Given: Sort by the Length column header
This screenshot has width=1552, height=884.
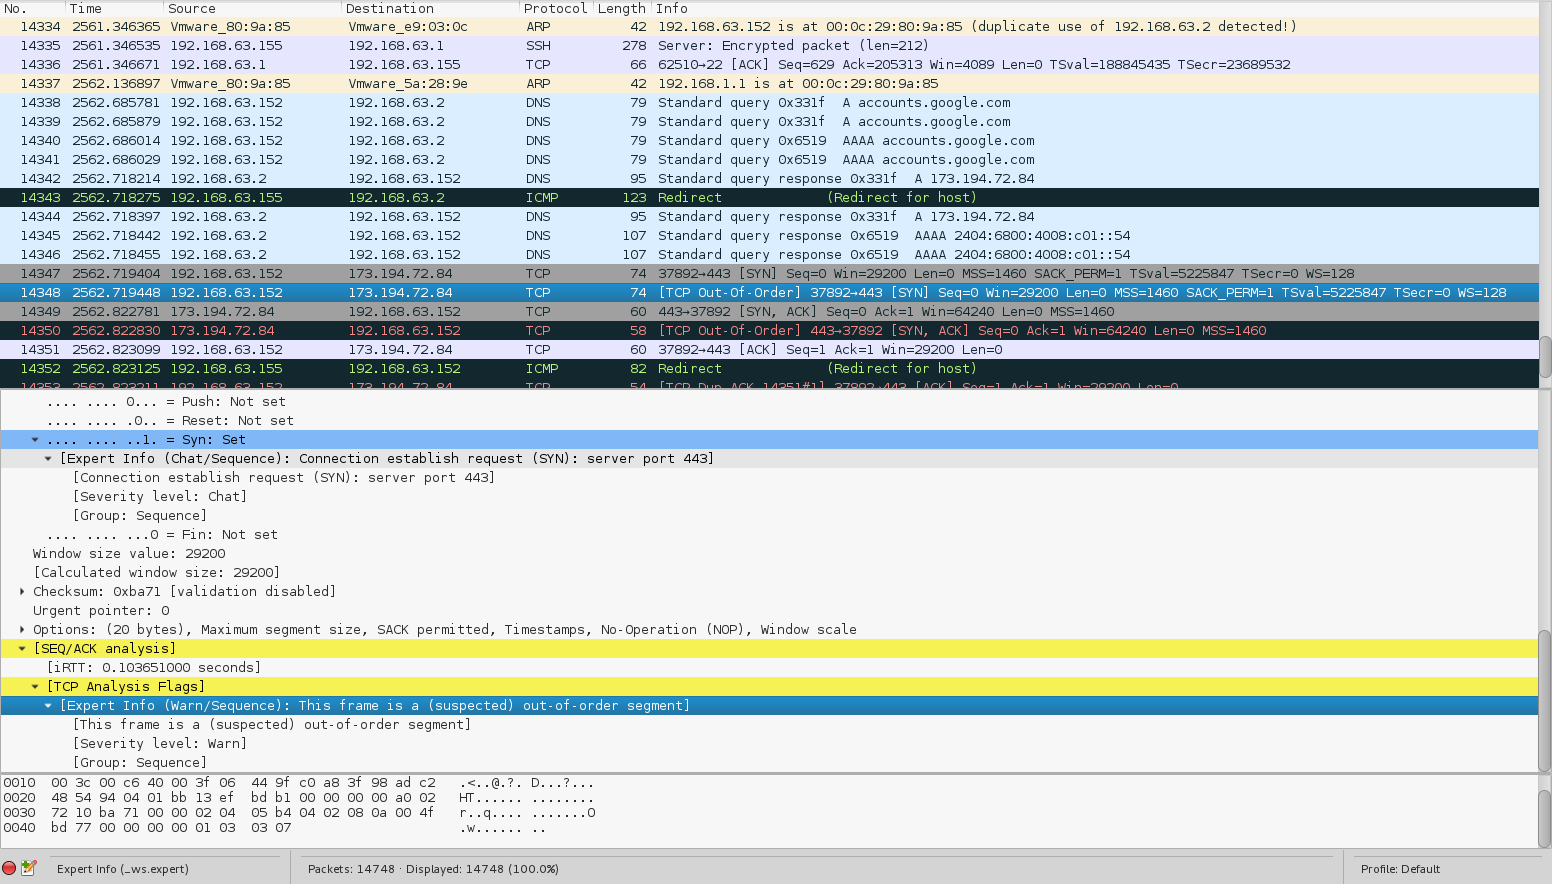Looking at the screenshot, I should 623,8.
